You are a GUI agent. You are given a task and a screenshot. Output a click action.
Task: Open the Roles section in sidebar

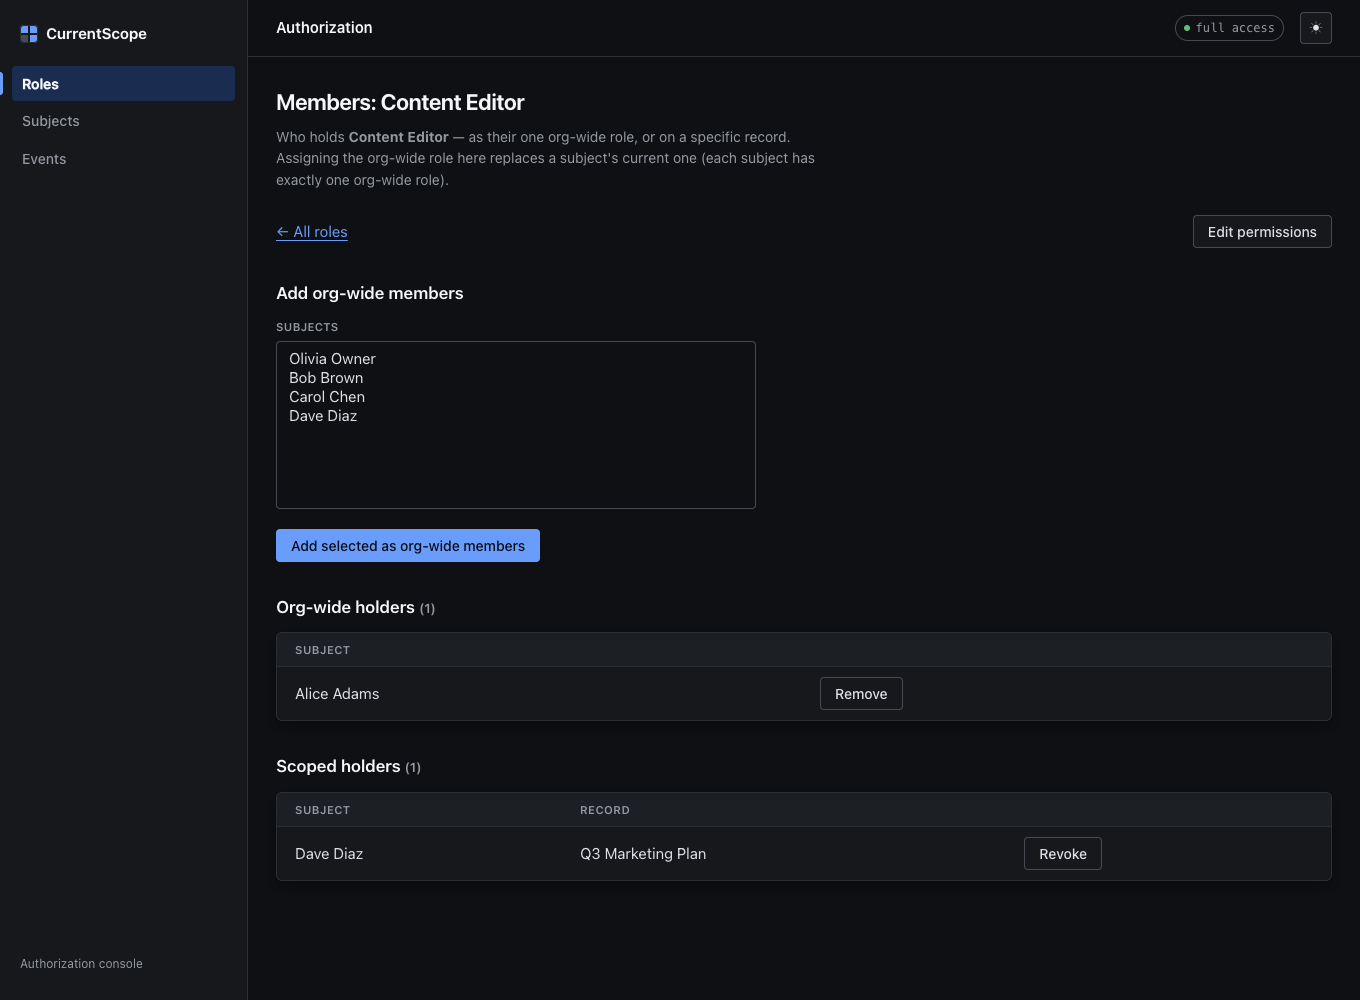tap(123, 84)
